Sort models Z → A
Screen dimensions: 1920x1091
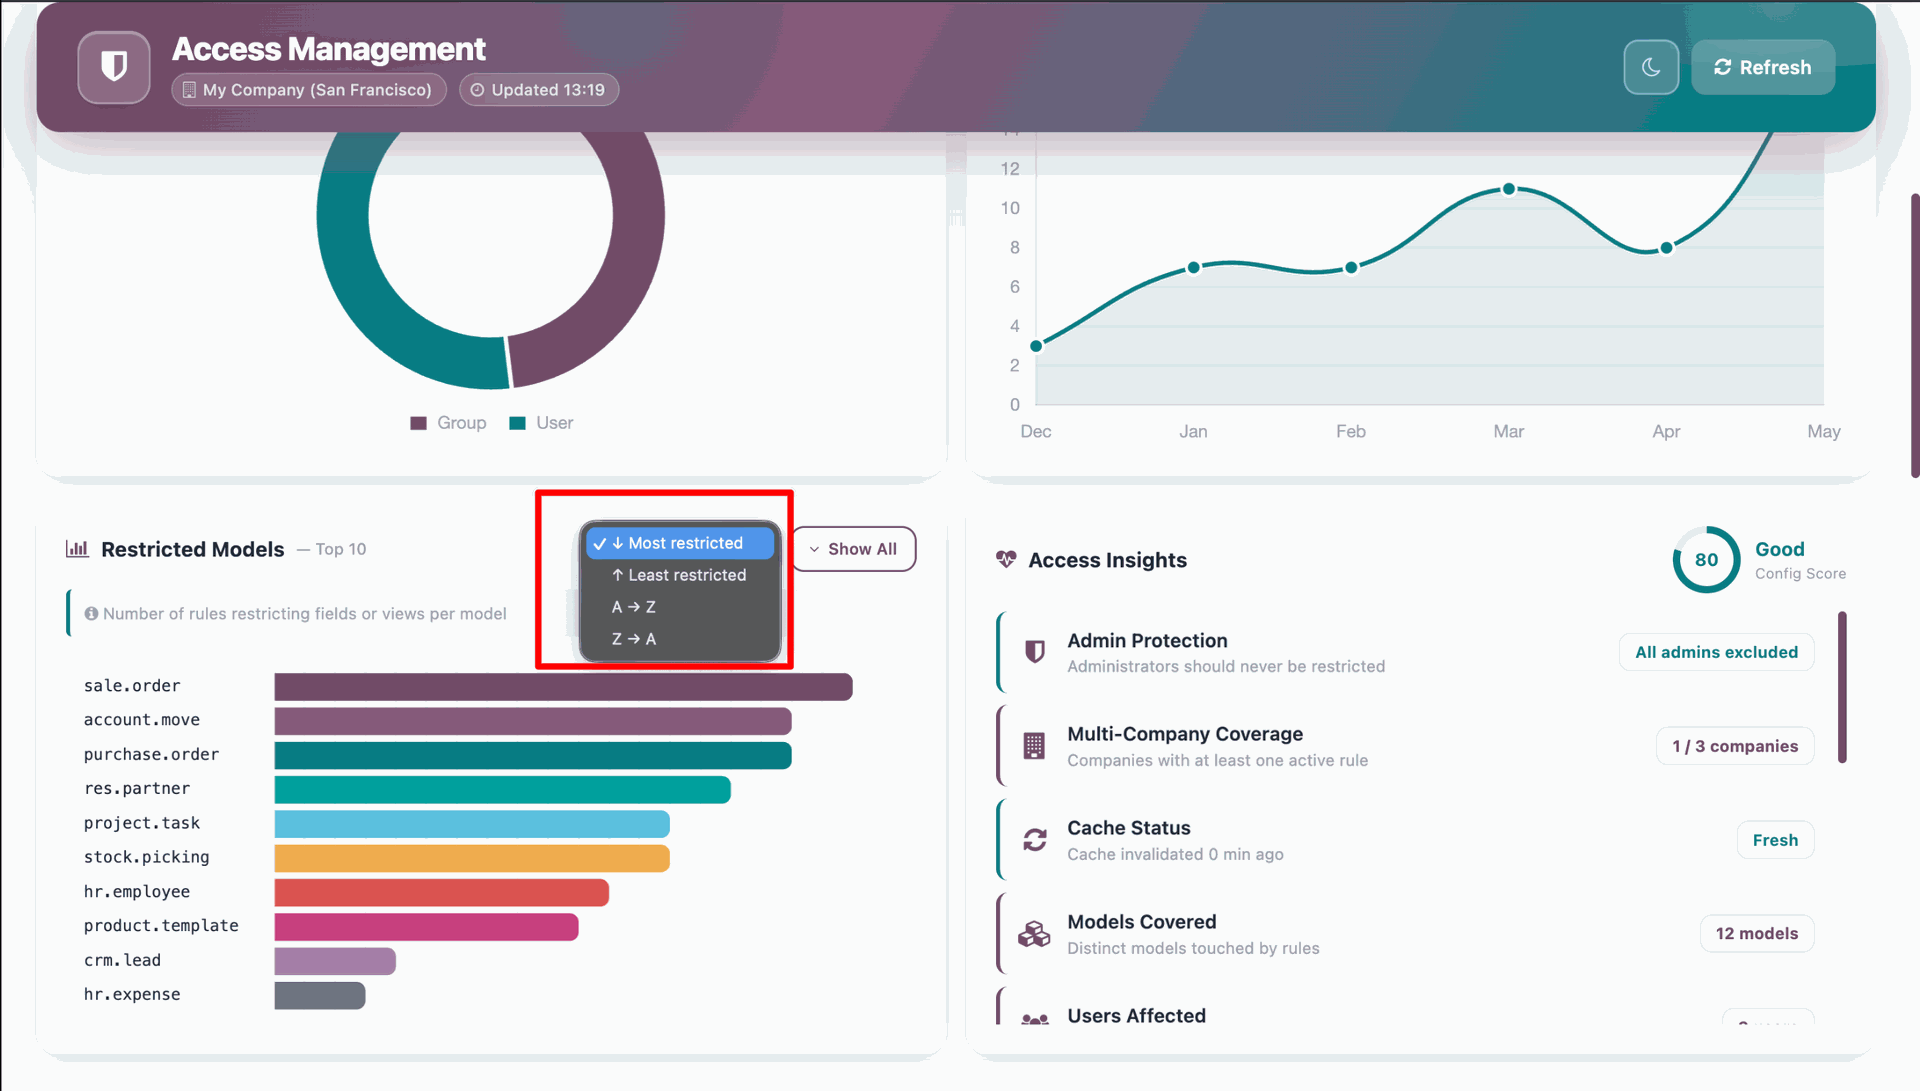[680, 639]
